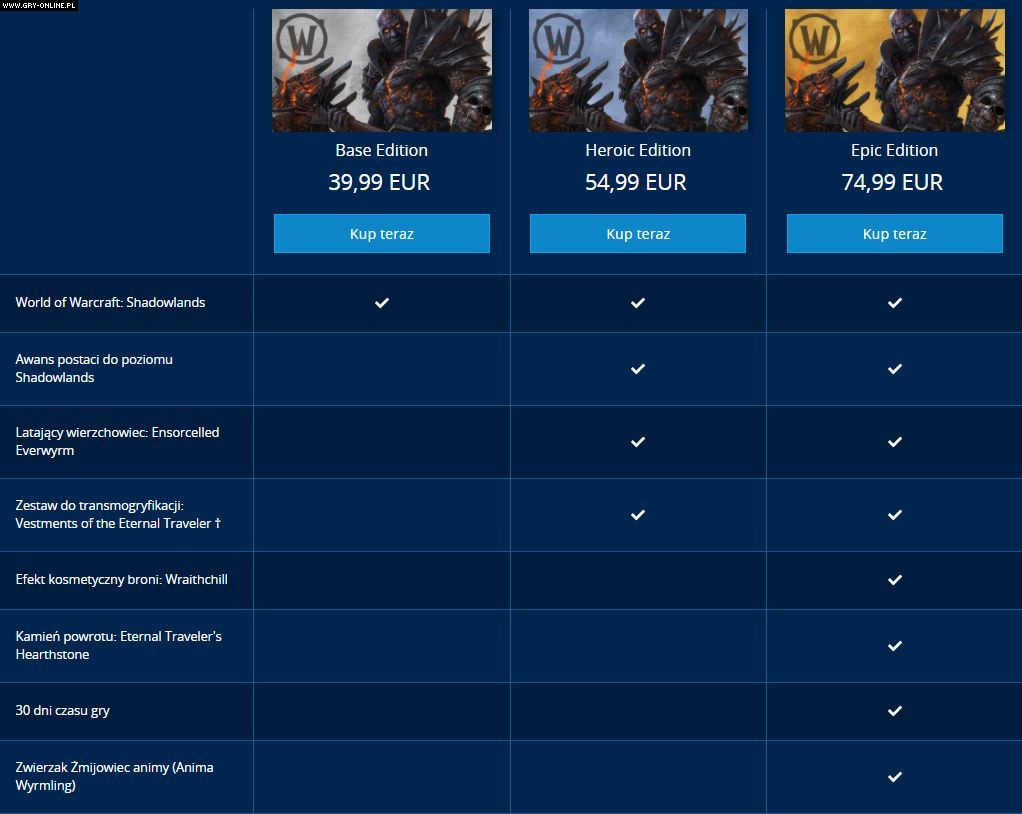
Task: Buy the Heroic Edition with Kup teraz
Action: point(638,234)
